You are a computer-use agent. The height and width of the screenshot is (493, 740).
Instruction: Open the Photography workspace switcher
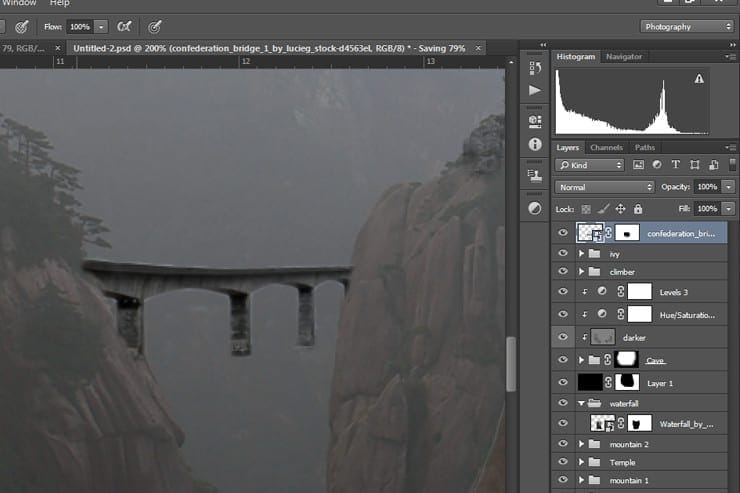coord(686,27)
